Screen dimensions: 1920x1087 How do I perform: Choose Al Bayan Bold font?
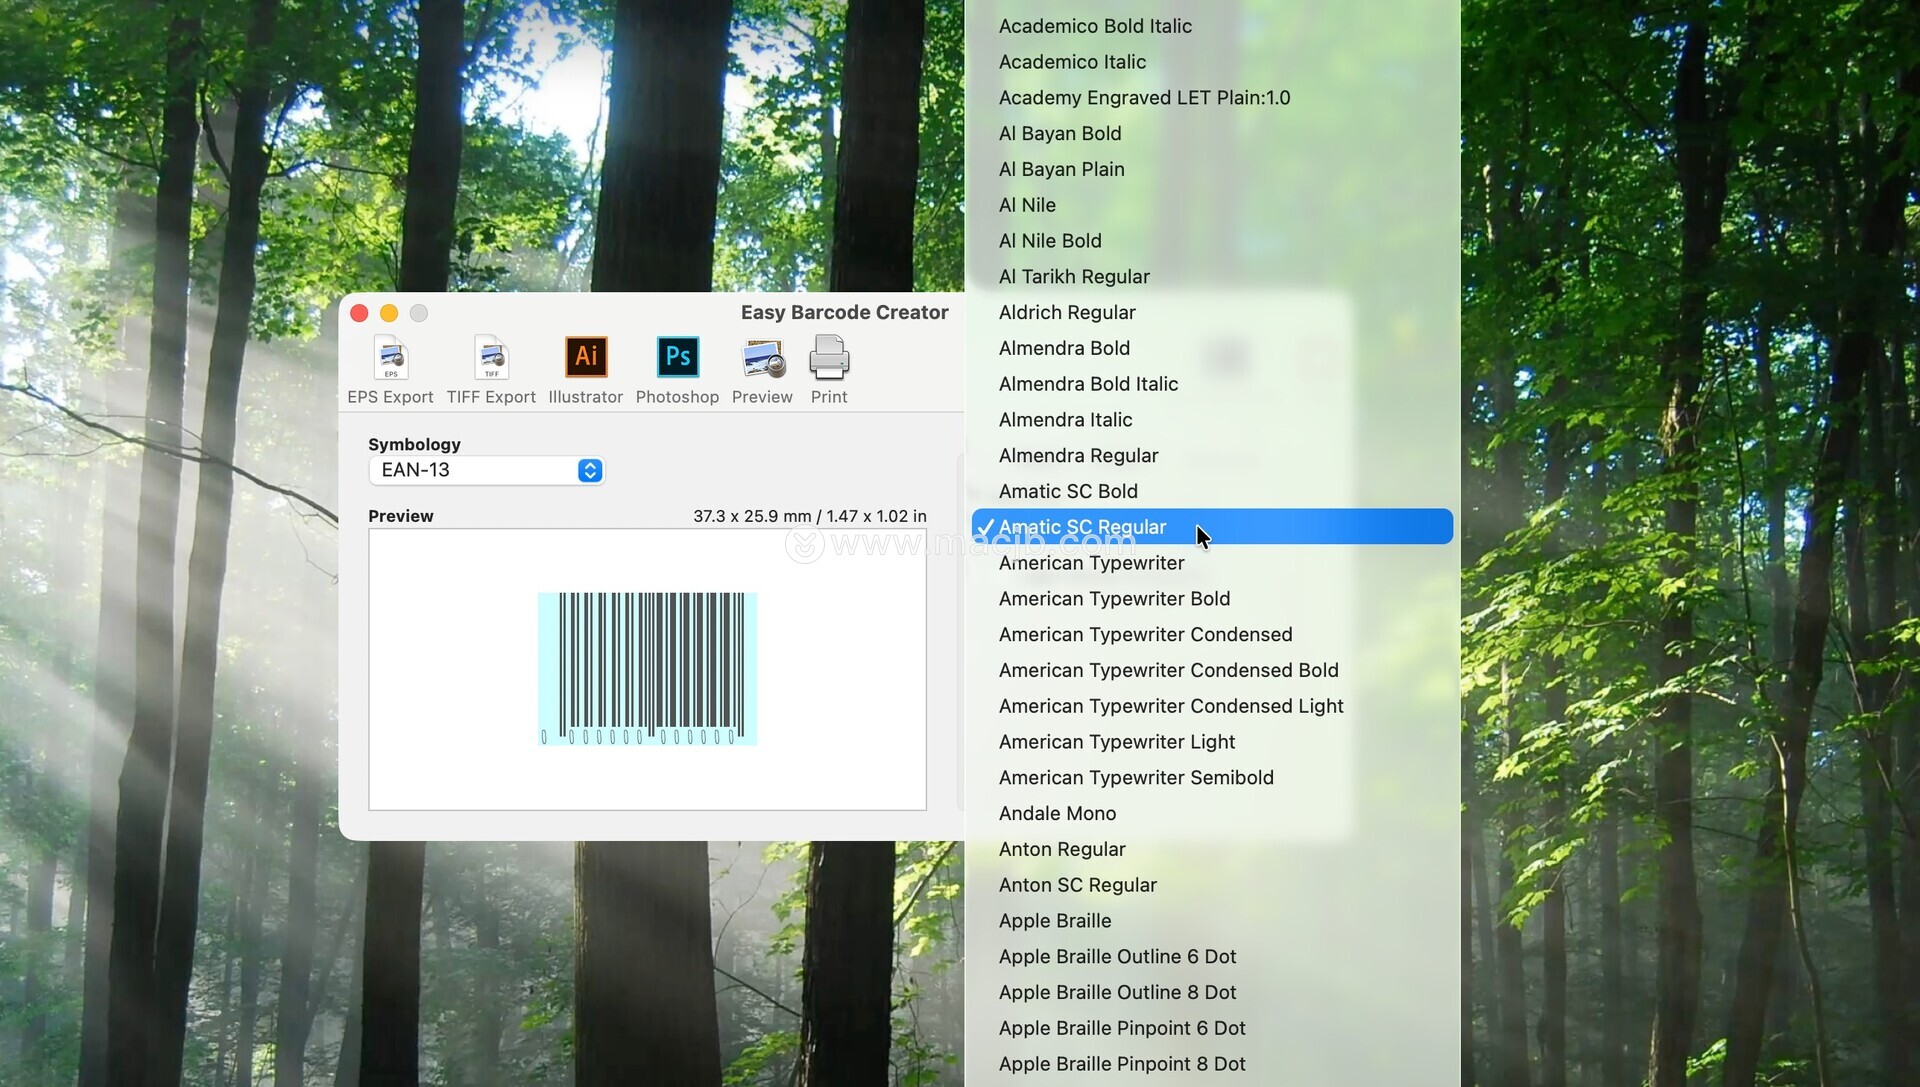coord(1060,133)
